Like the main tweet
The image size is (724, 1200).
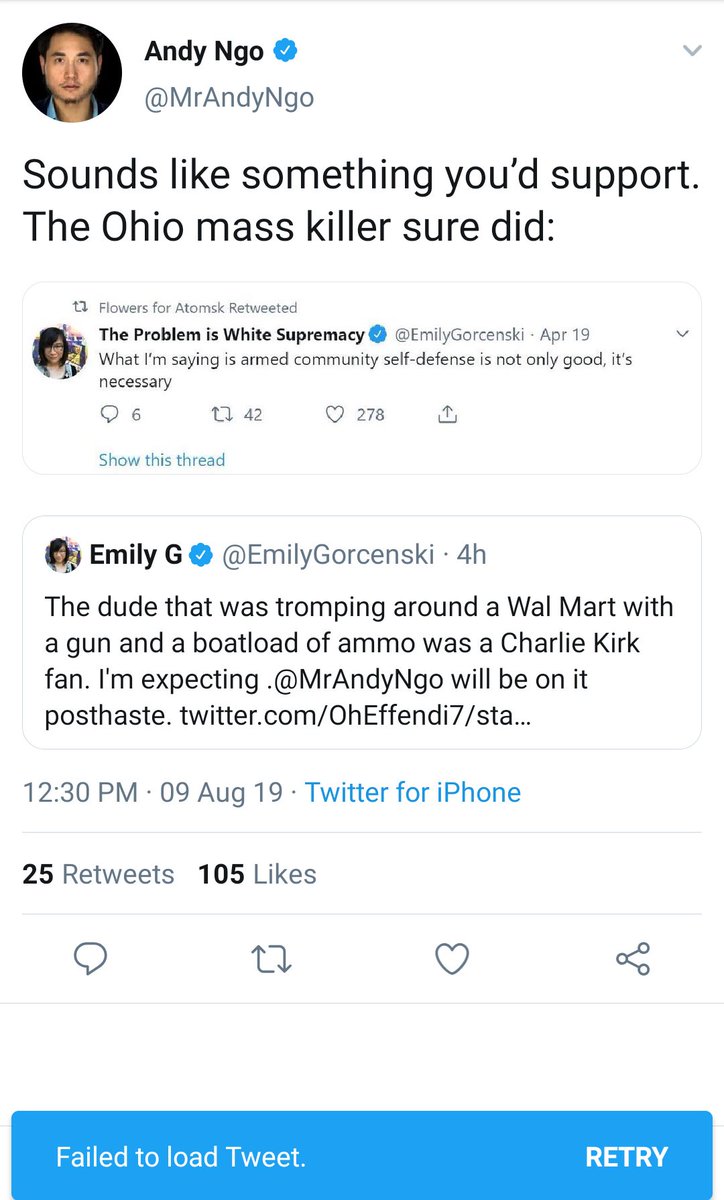tap(452, 960)
